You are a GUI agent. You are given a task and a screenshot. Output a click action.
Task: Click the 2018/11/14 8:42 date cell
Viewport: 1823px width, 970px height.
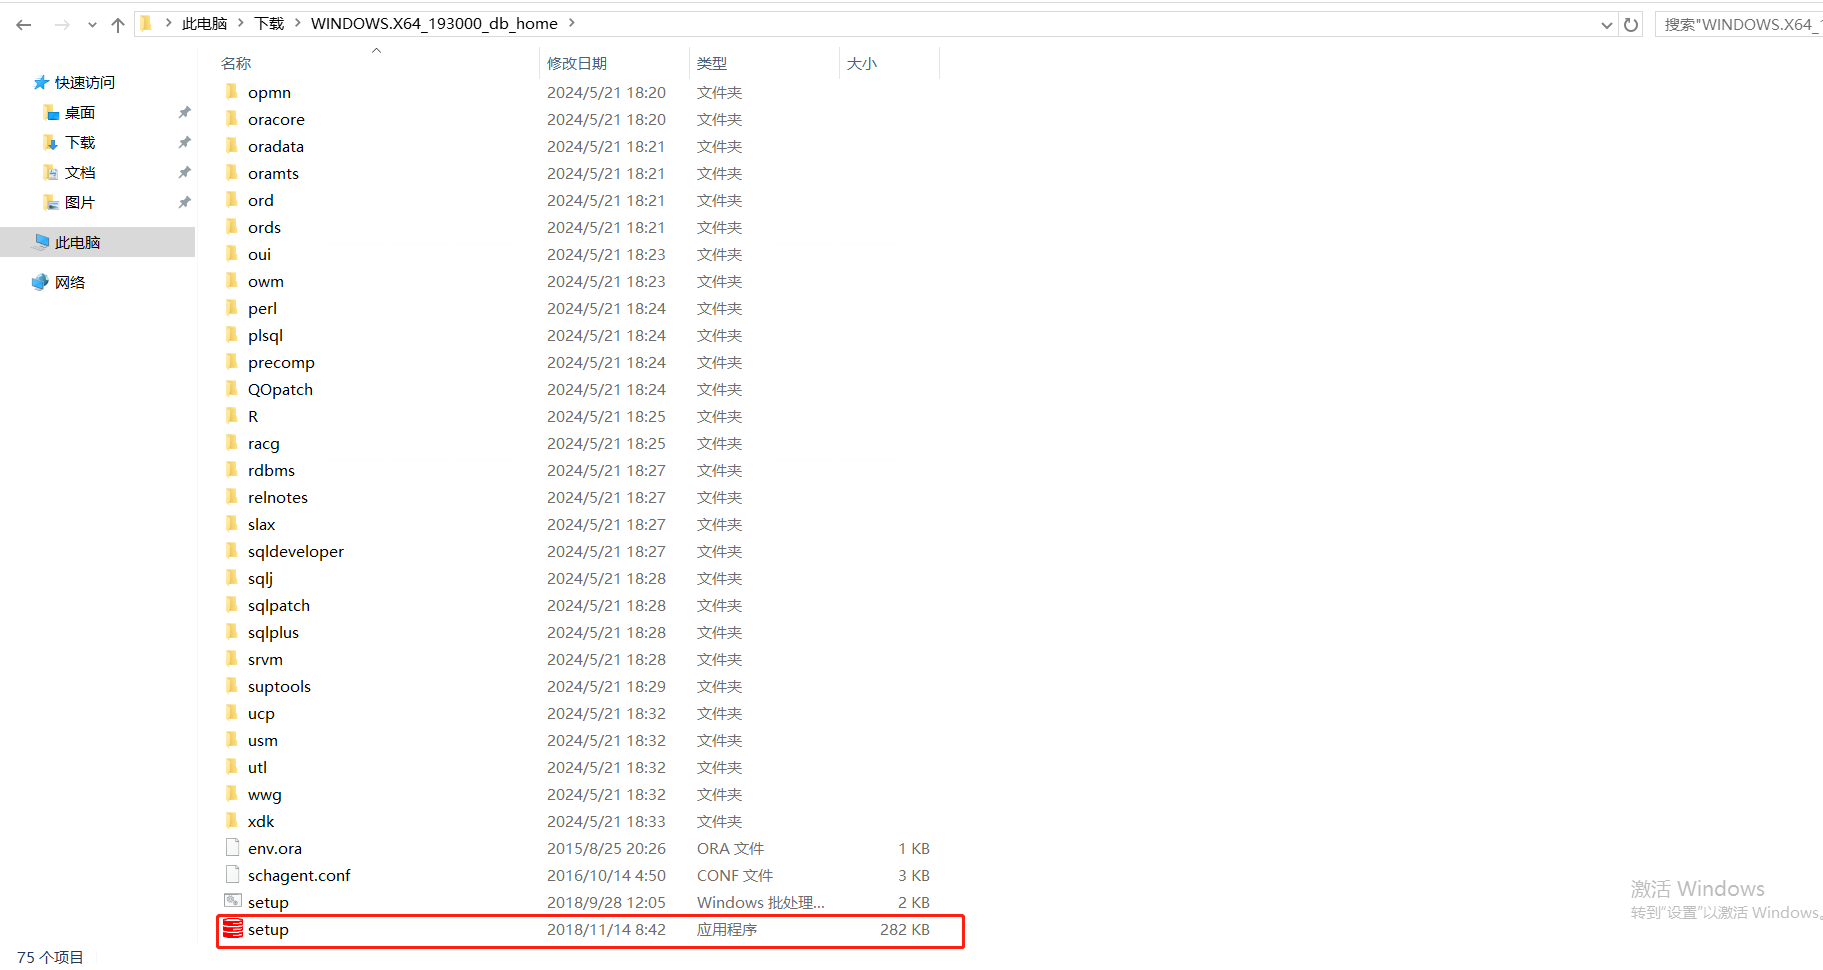point(606,929)
